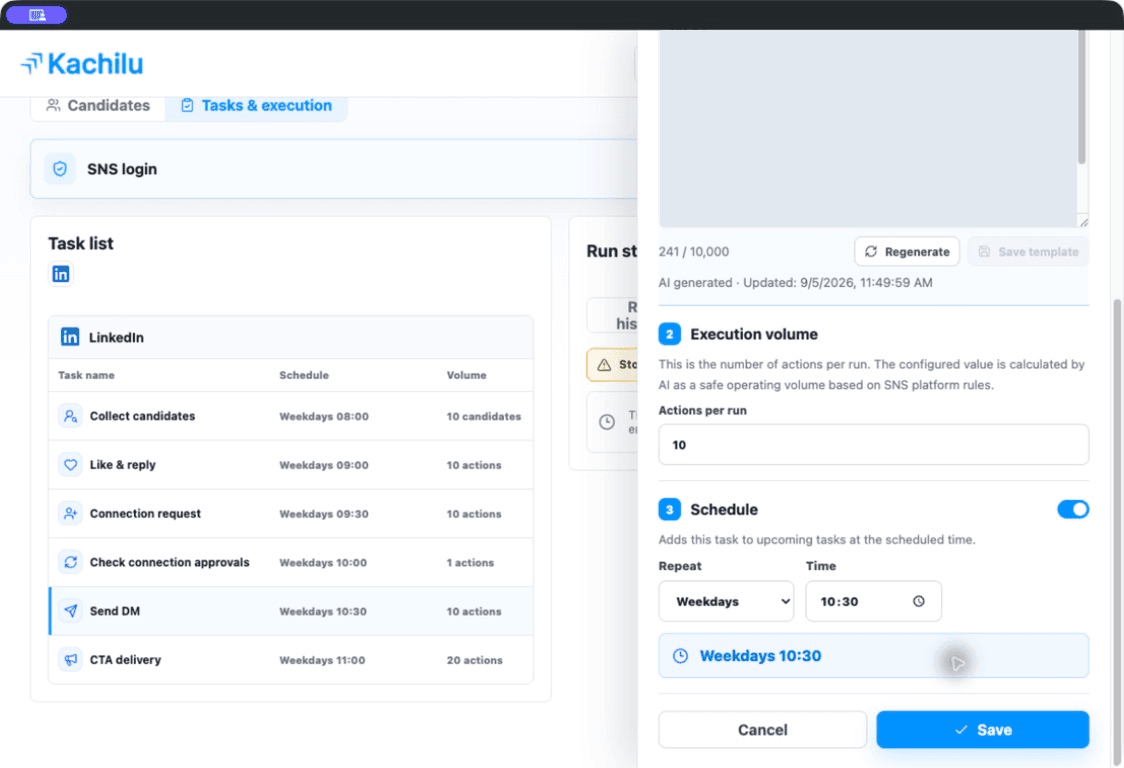
Task: Select the Send DM task row
Action: click(x=290, y=611)
